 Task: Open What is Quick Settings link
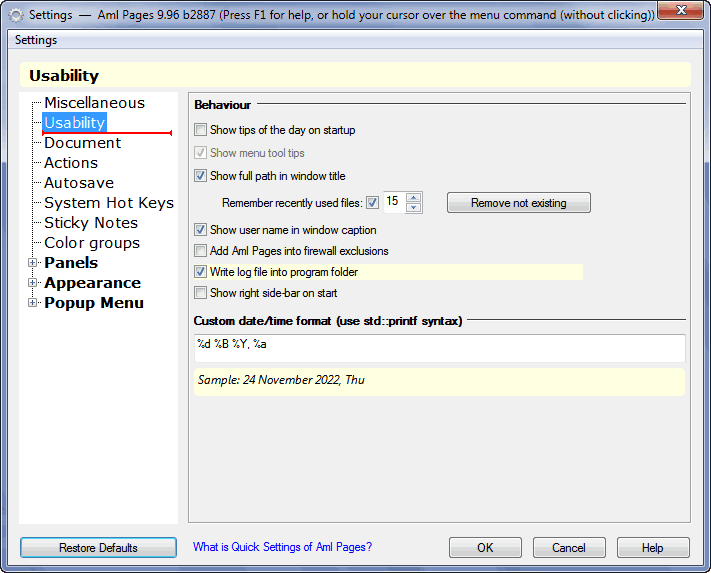click(x=282, y=547)
